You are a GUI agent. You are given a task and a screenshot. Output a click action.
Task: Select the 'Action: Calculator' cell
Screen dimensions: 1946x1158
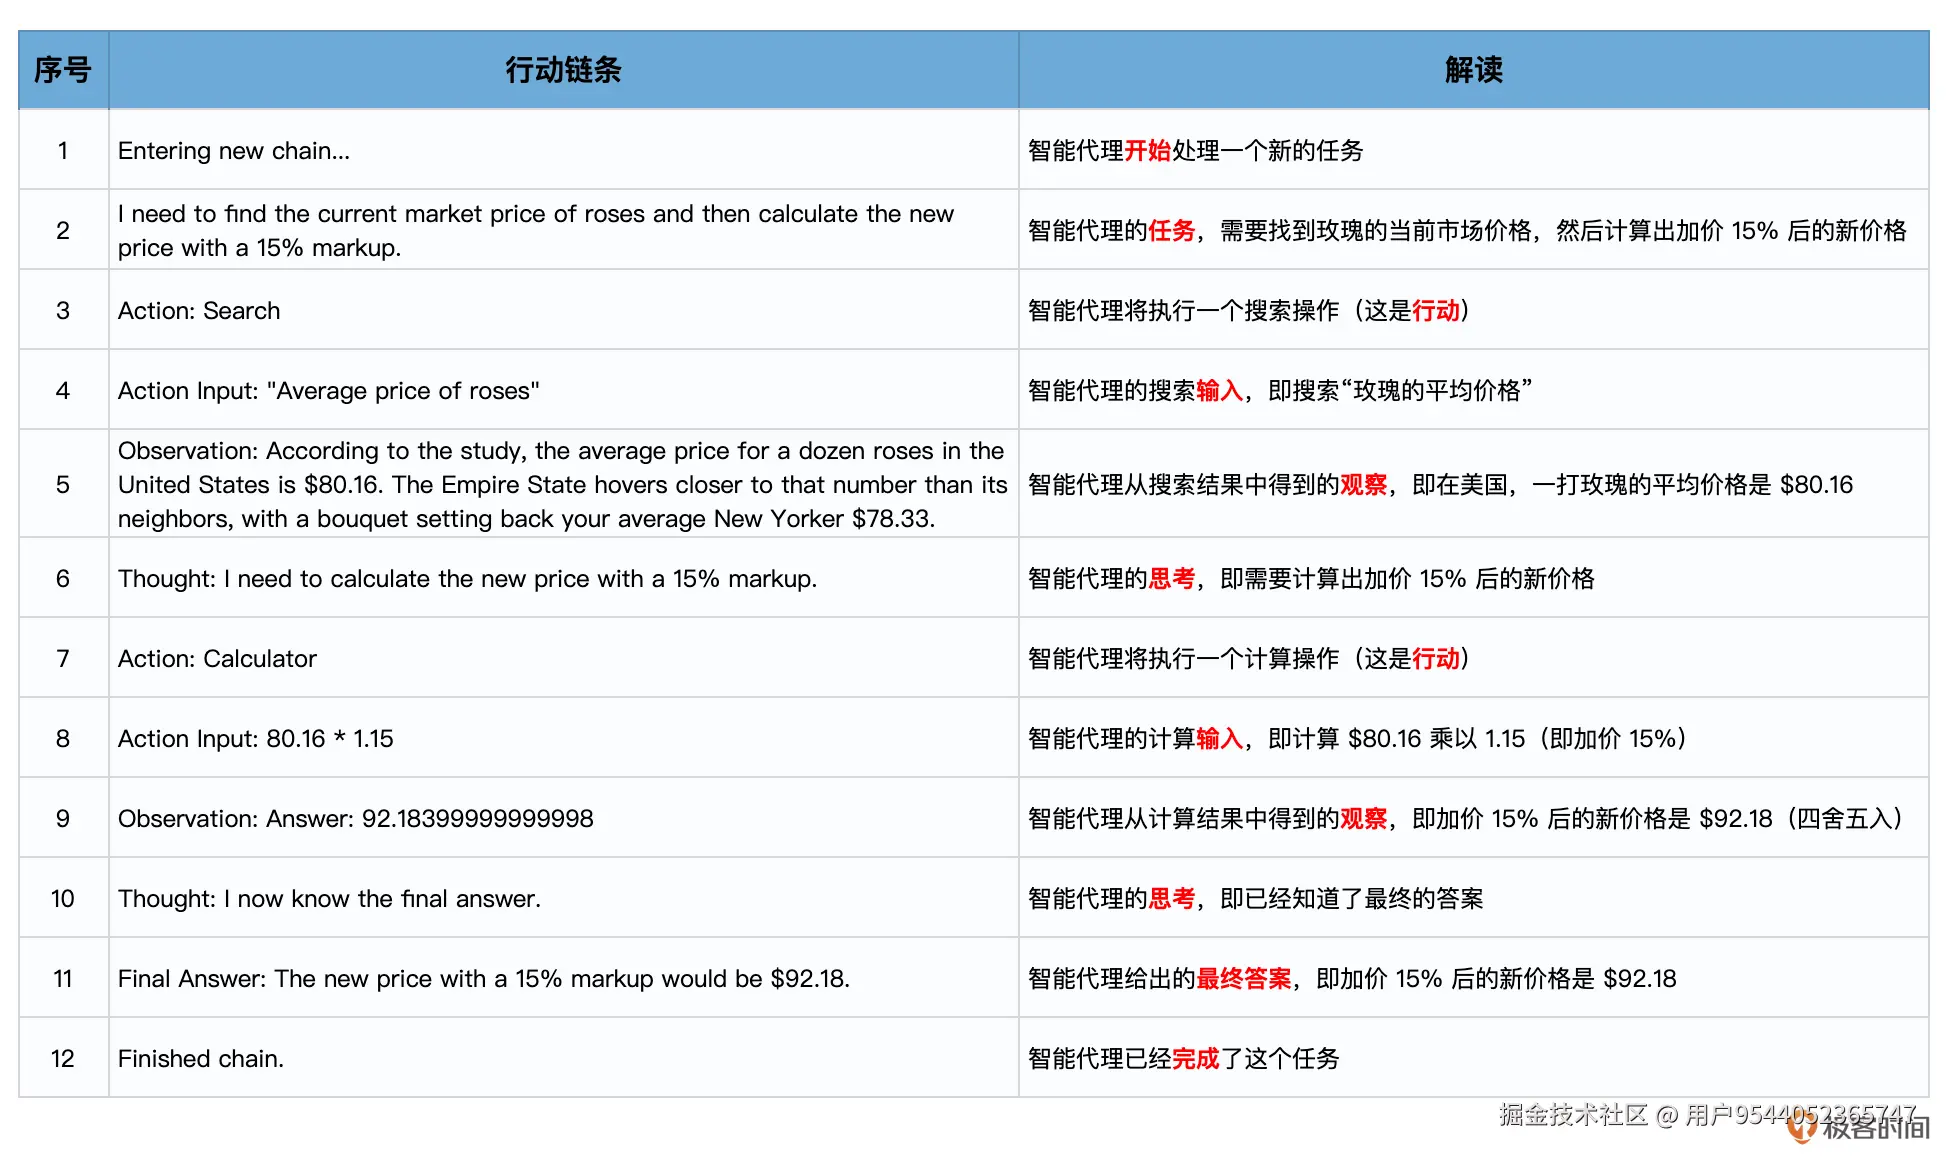point(217,659)
